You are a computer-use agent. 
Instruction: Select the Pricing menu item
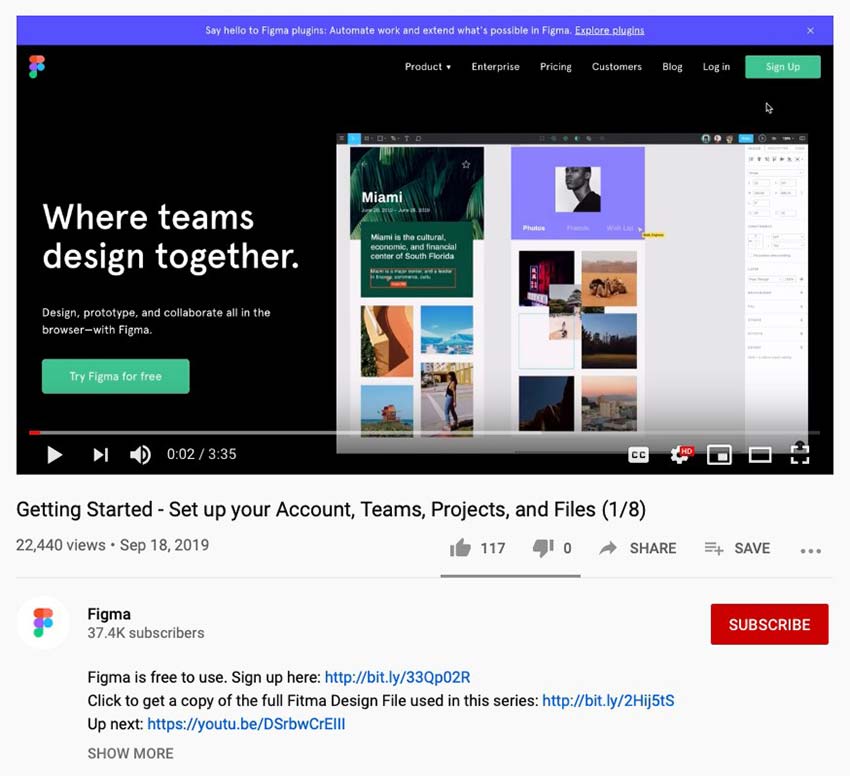[556, 67]
